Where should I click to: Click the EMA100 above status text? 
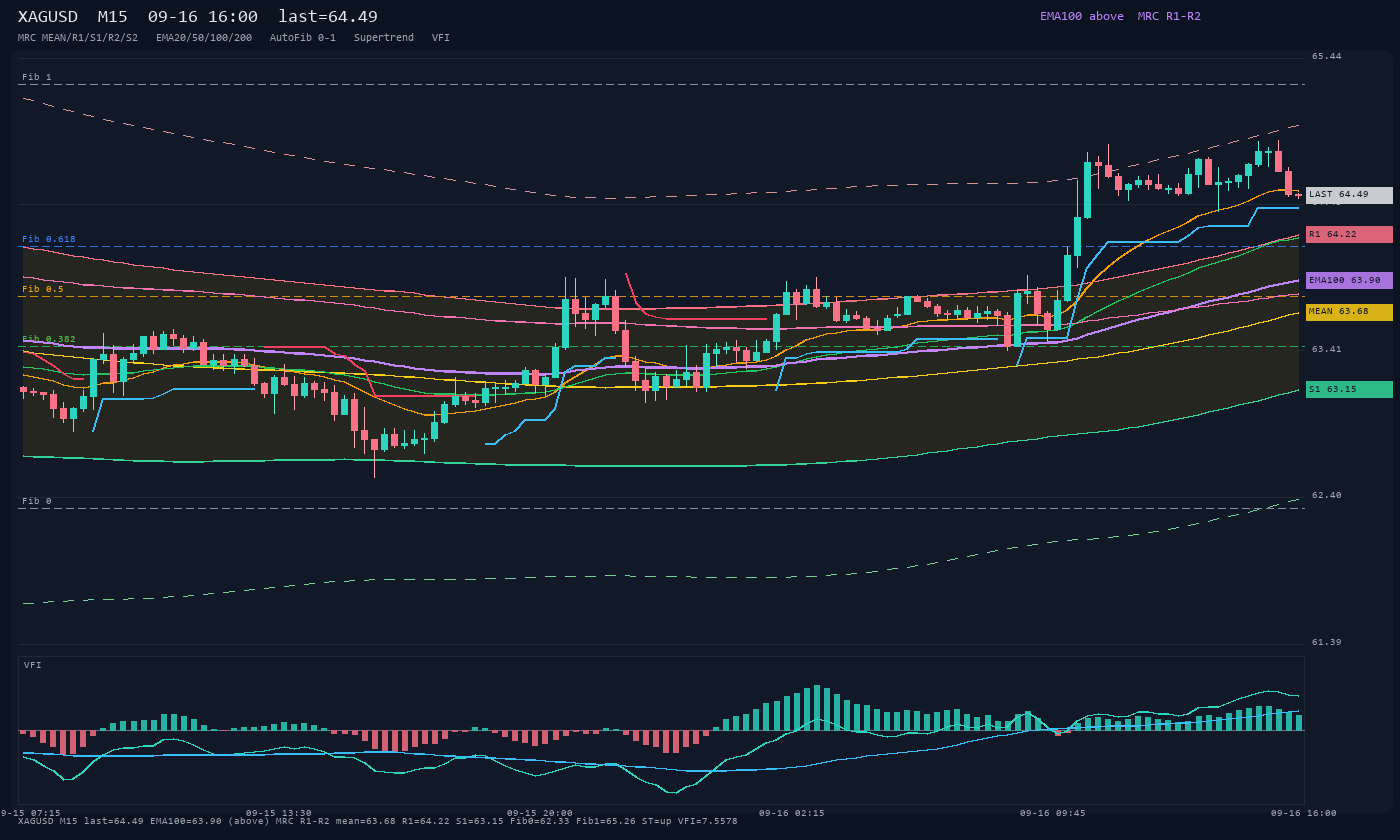tap(1082, 16)
